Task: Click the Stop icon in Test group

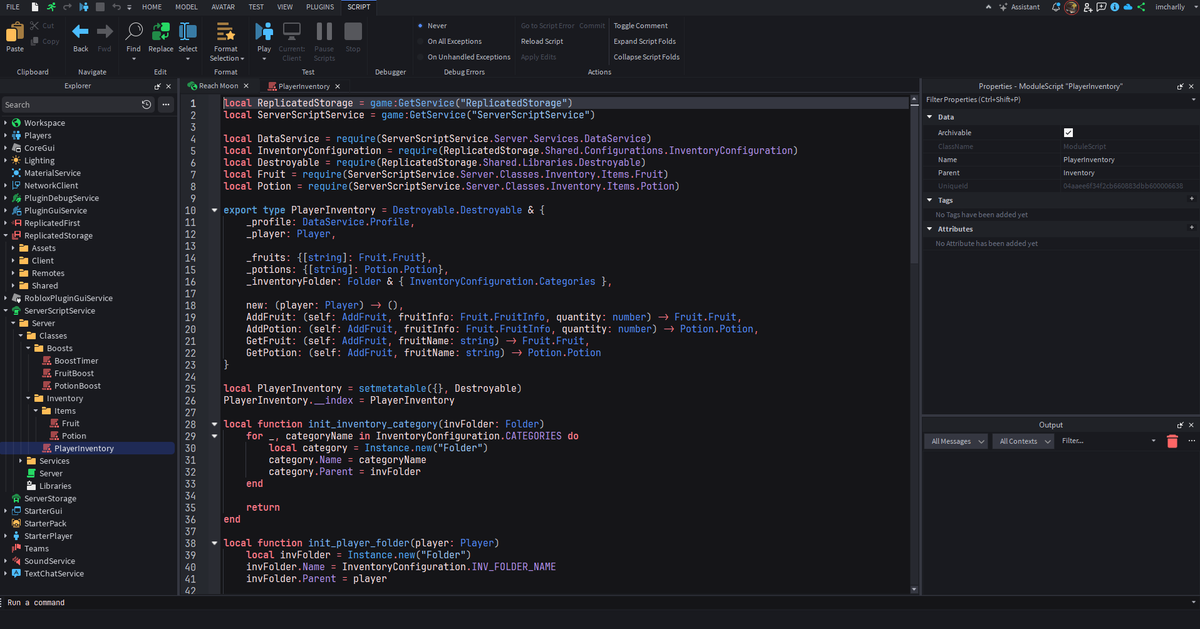Action: click(352, 32)
